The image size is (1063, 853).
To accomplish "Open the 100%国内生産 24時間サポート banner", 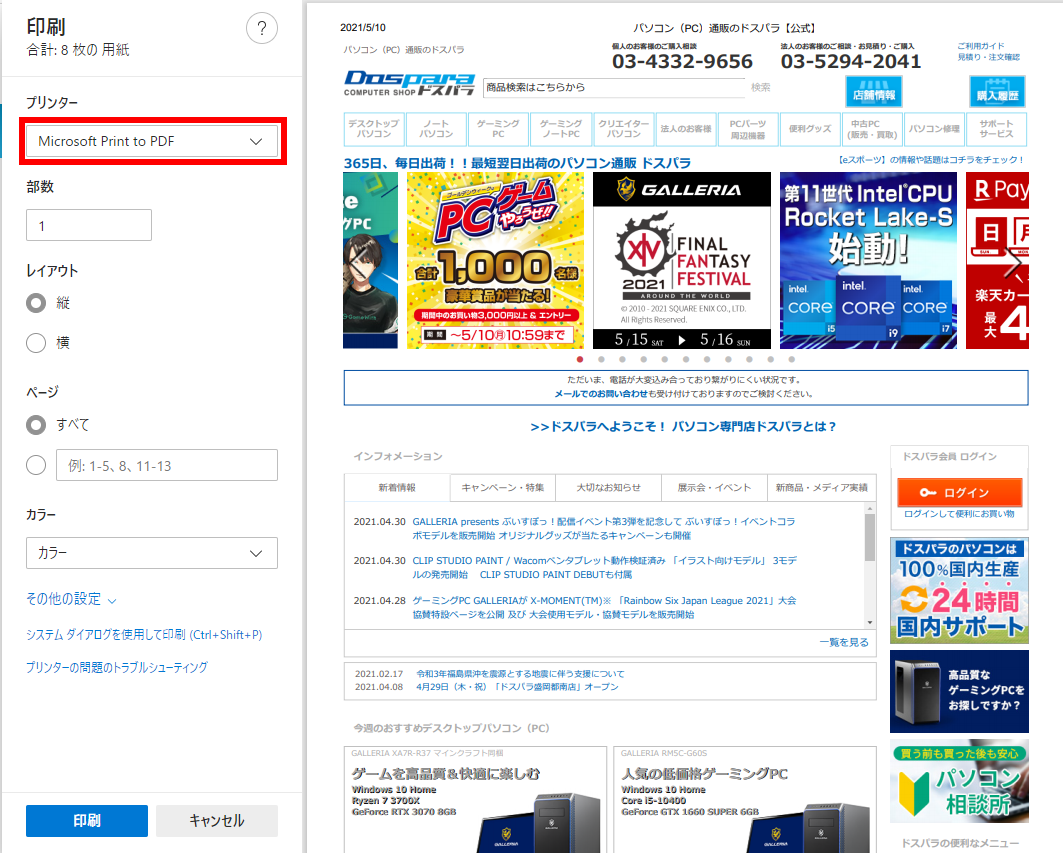I will point(959,591).
